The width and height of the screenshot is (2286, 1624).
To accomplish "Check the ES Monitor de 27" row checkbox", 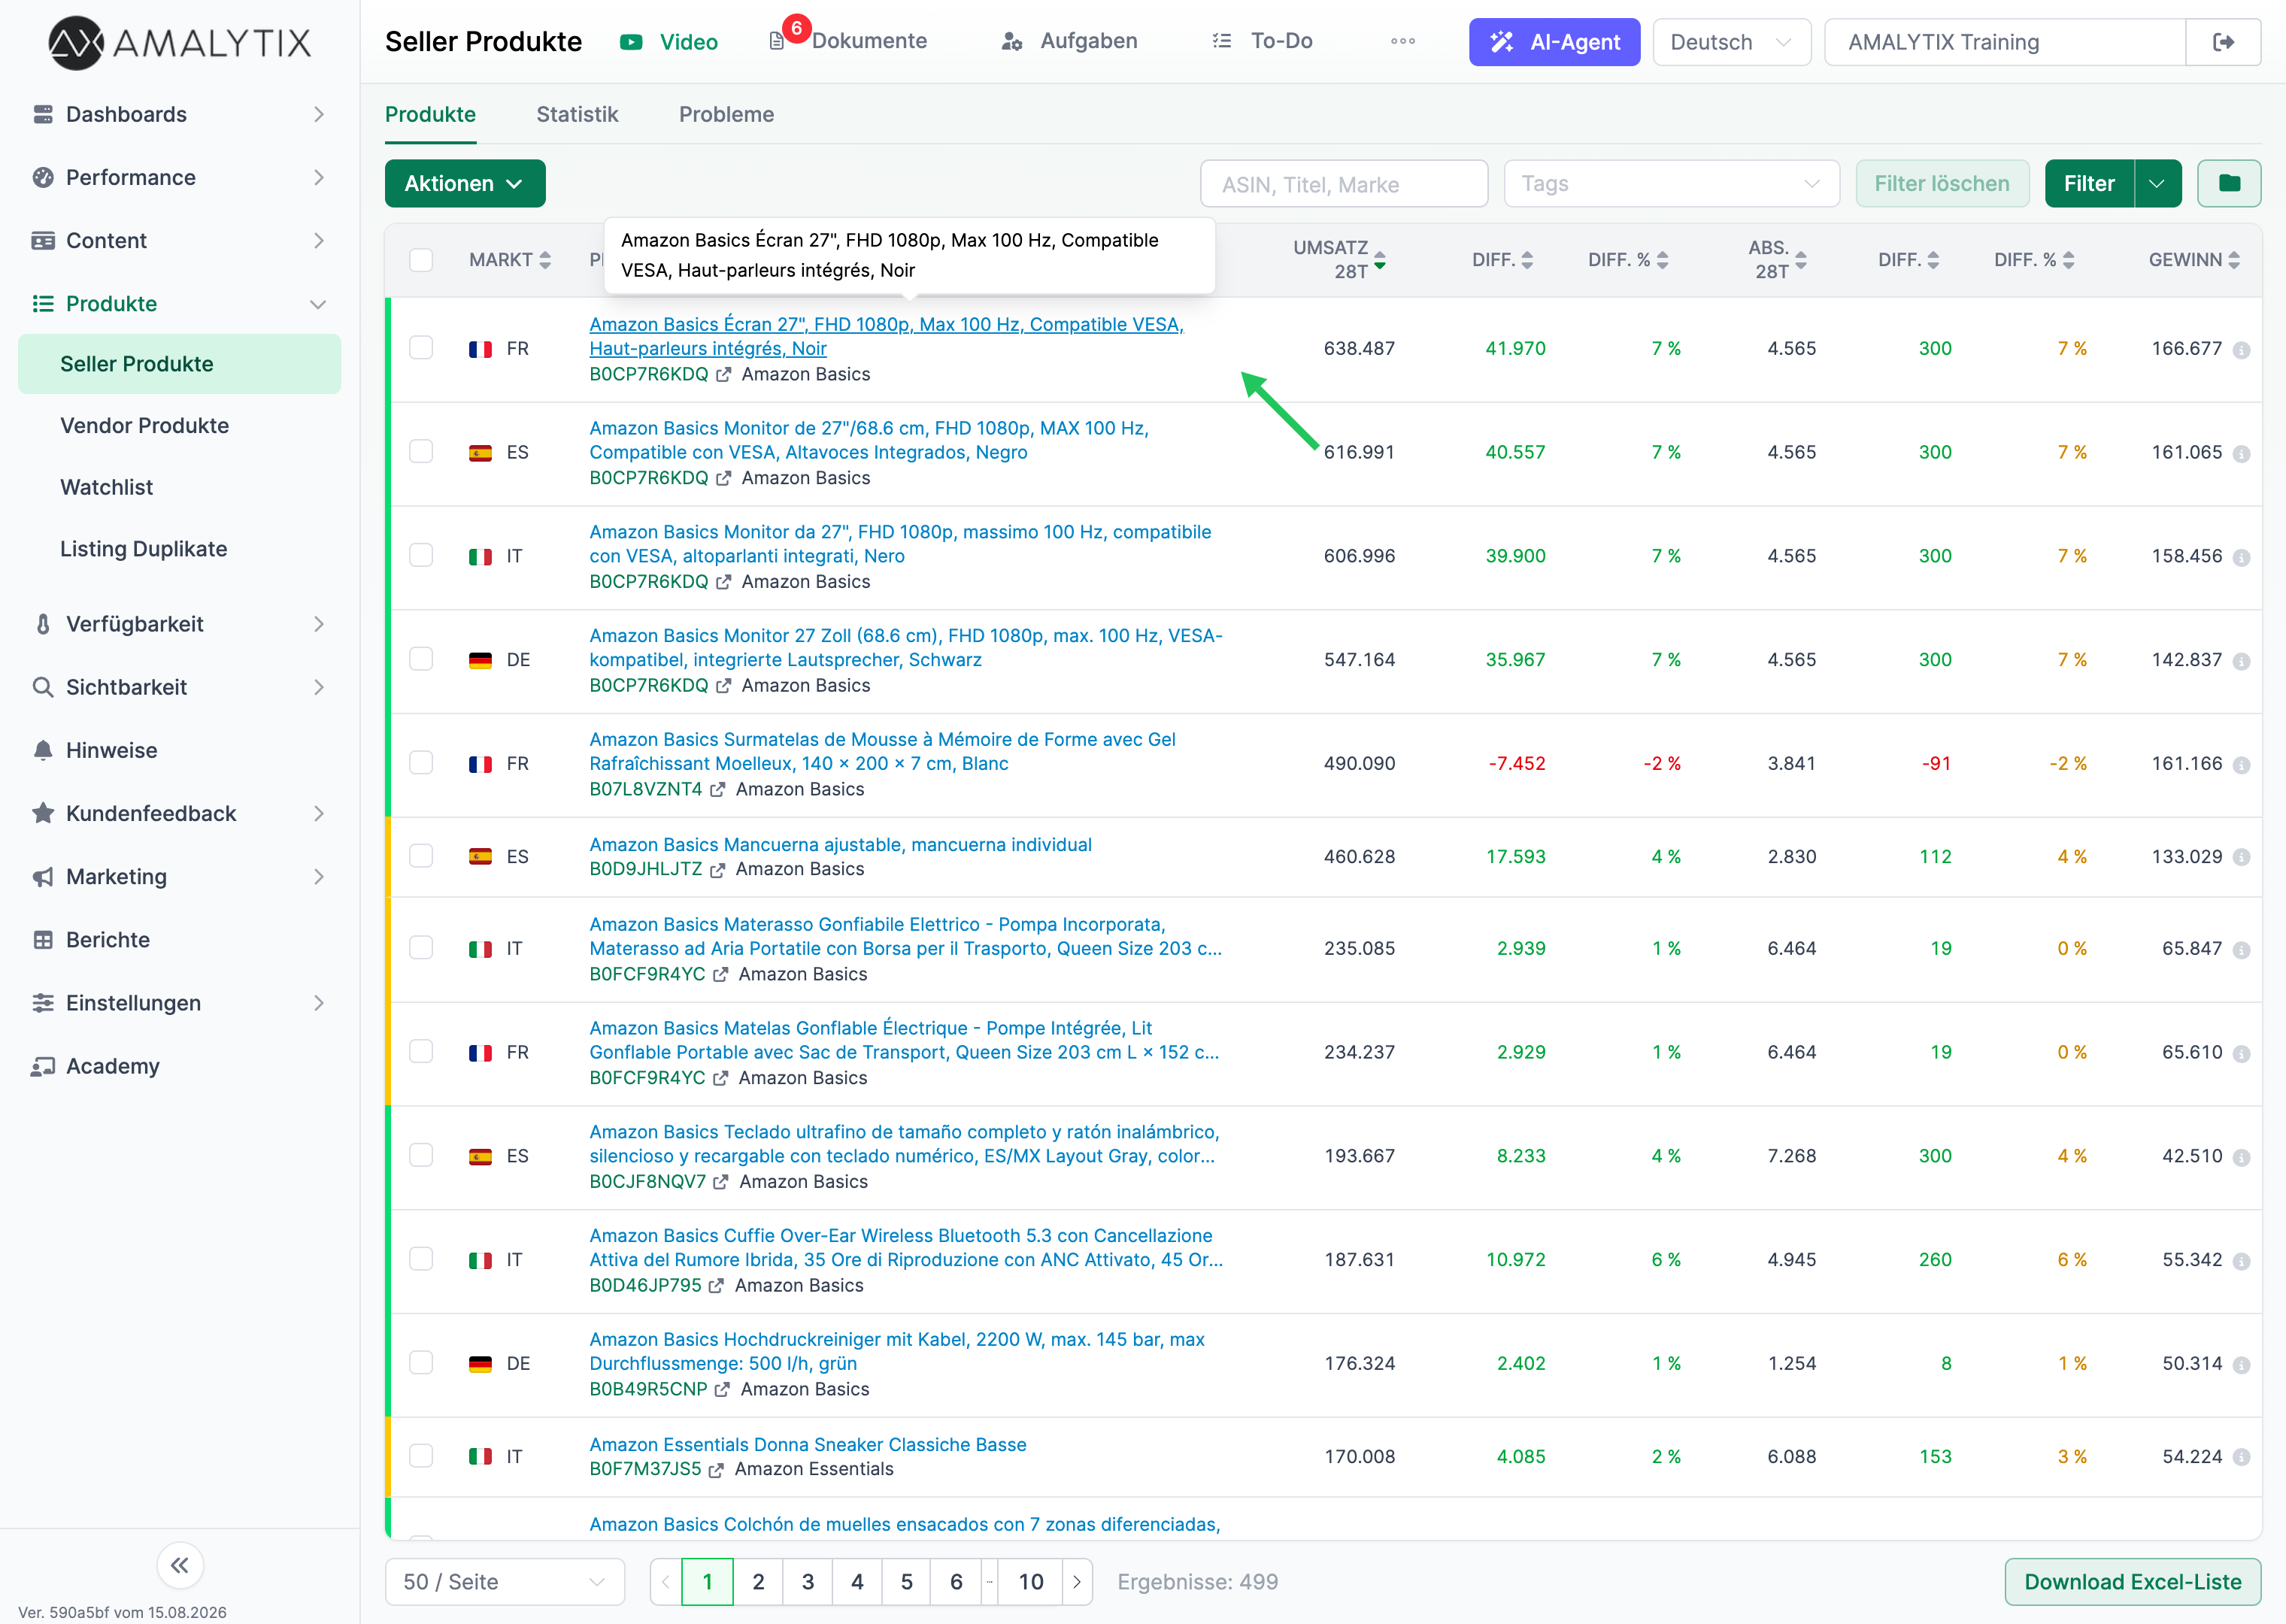I will 421,452.
